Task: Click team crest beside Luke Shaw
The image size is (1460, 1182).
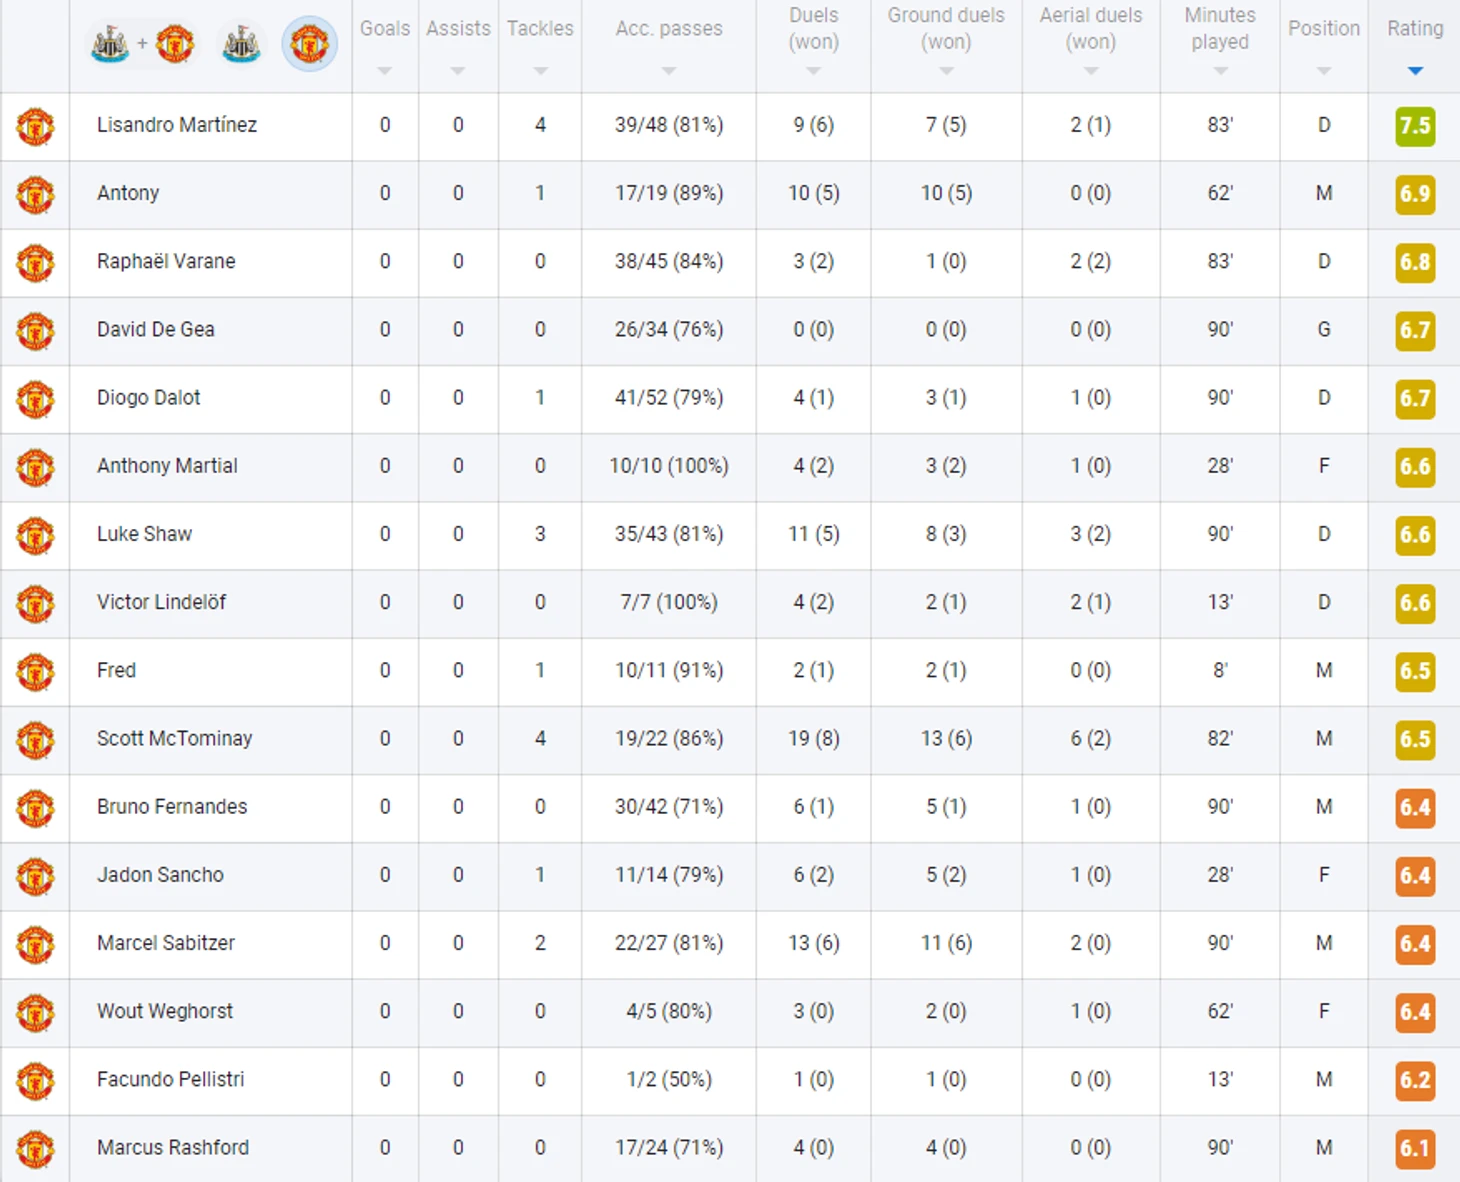Action: click(x=35, y=535)
